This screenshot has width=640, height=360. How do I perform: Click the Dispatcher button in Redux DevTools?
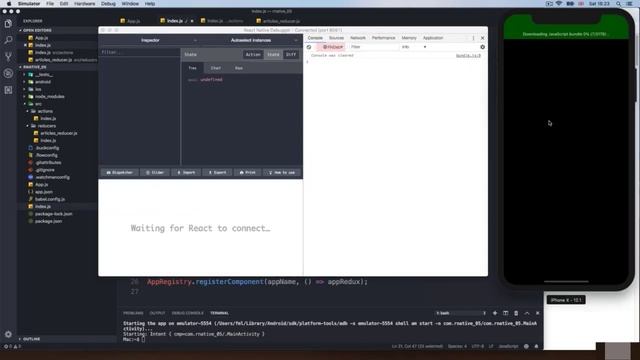click(x=120, y=173)
